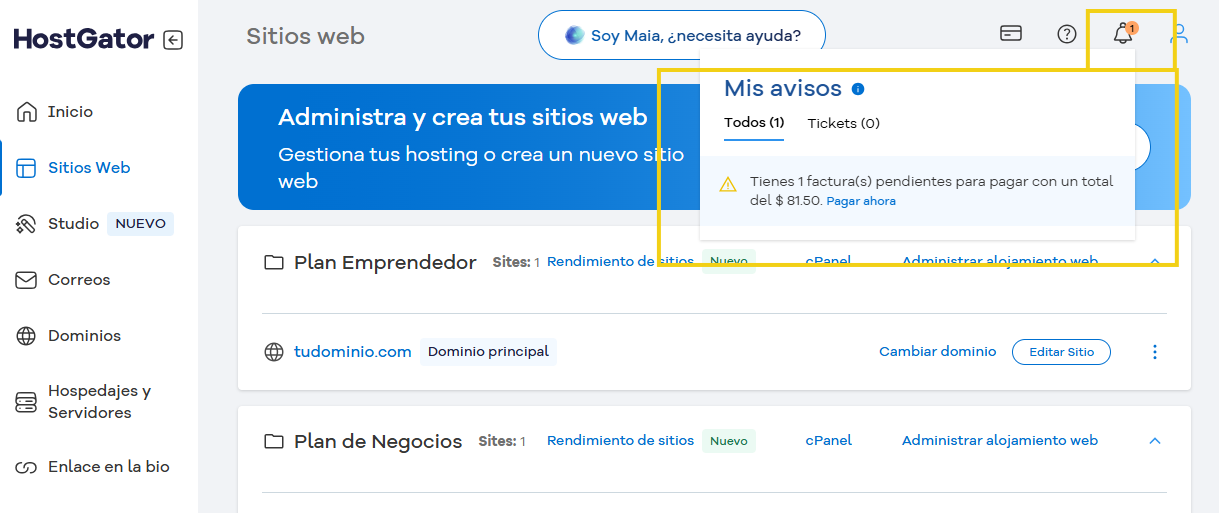
Task: Click the Mis avisos heading
Action: click(x=783, y=88)
